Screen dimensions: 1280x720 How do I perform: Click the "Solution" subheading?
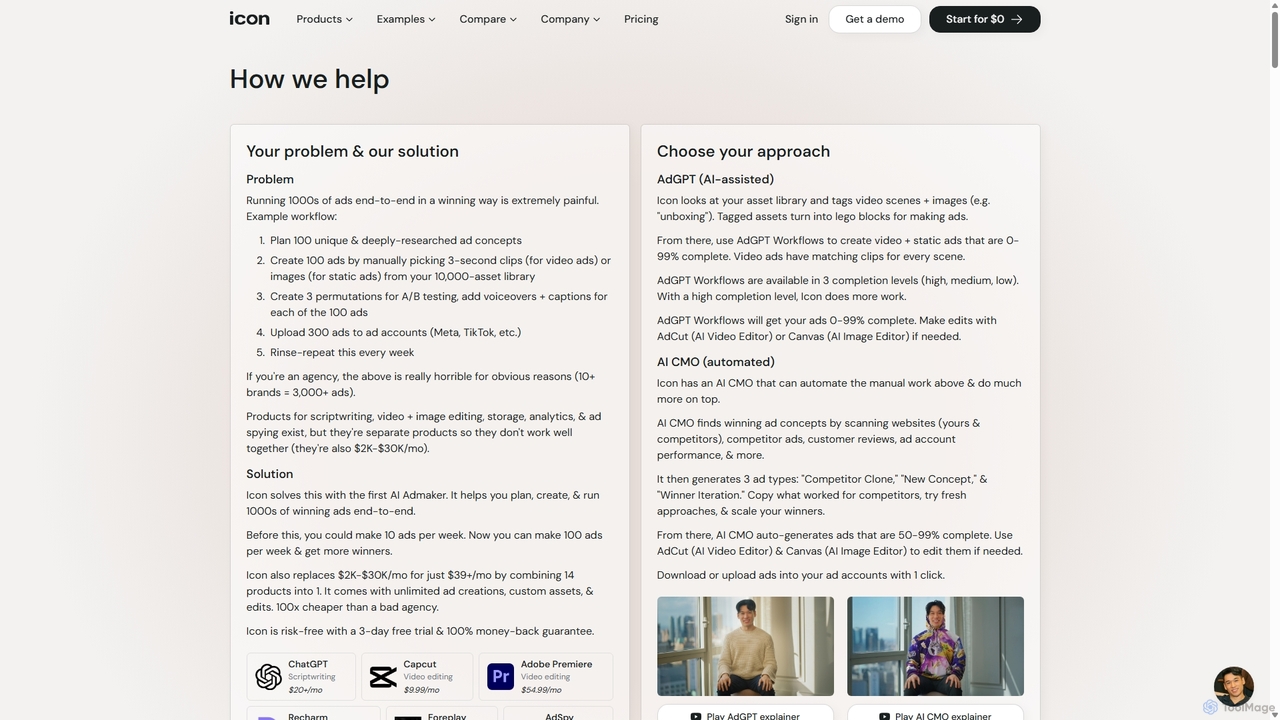click(x=270, y=474)
